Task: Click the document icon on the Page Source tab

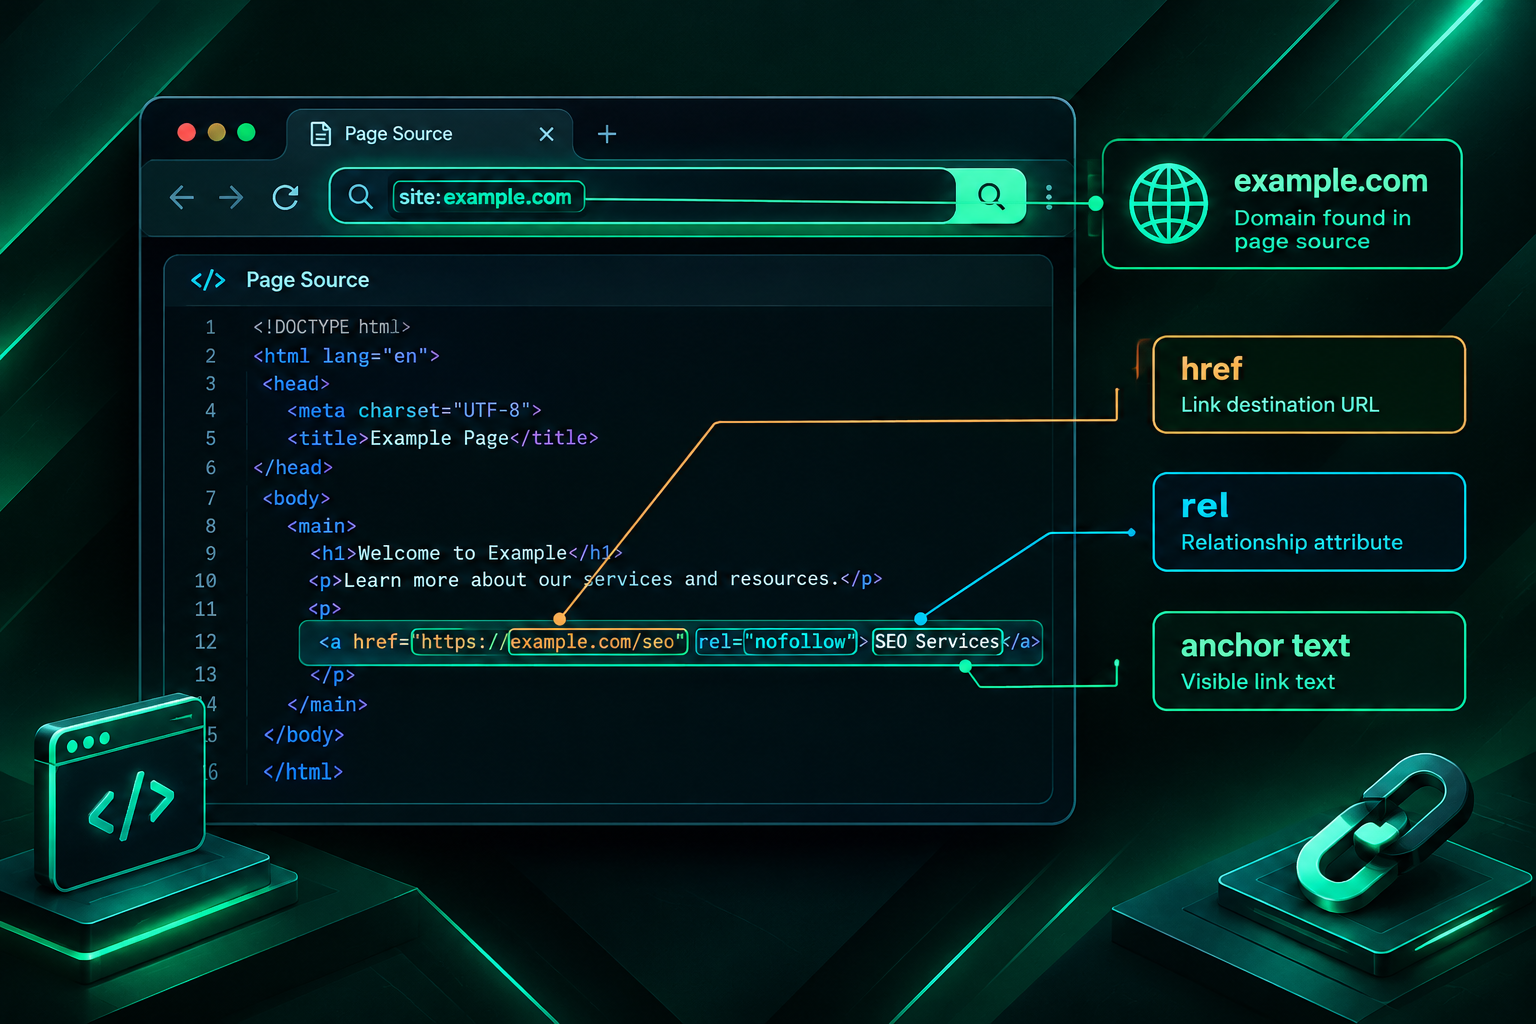Action: pyautogui.click(x=321, y=134)
